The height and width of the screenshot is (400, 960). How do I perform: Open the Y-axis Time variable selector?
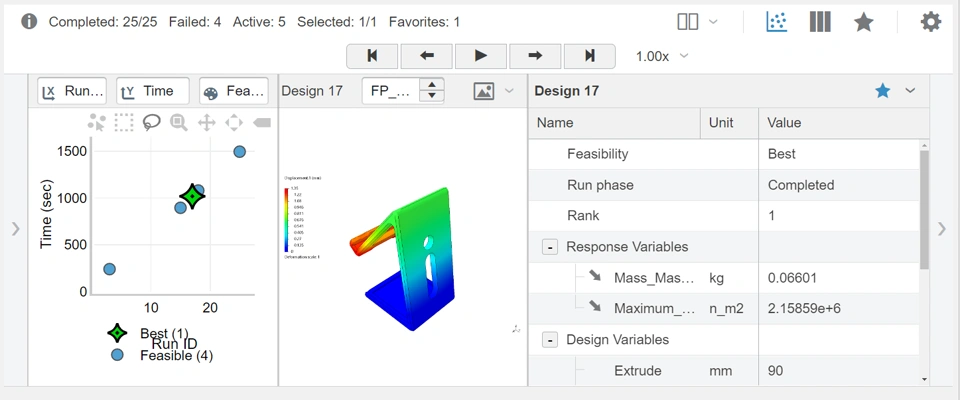point(152,91)
